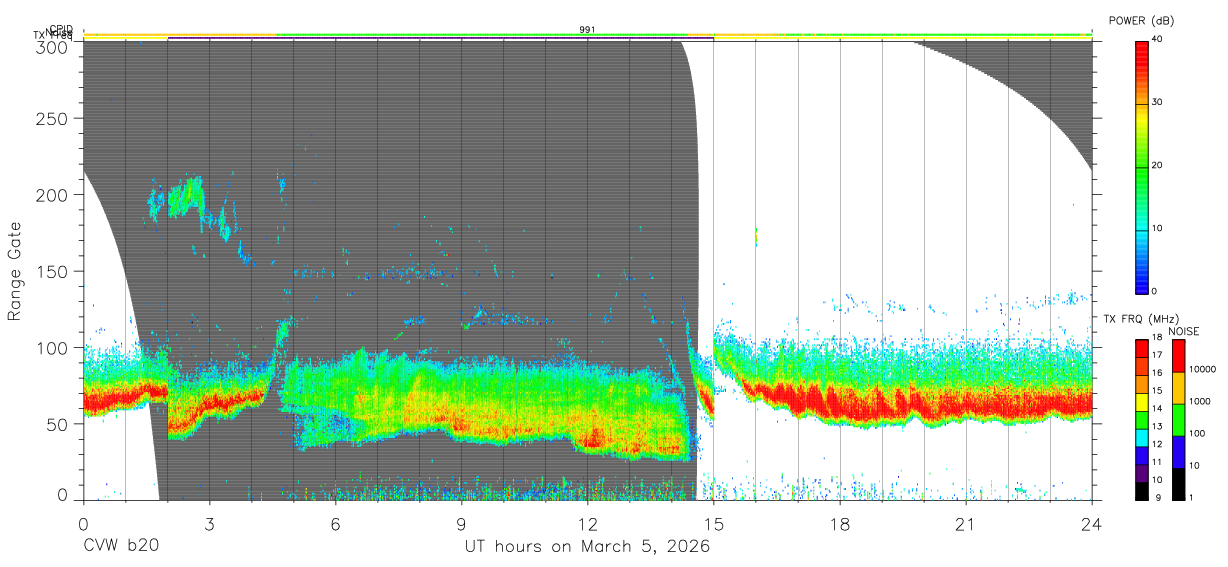Image resolution: width=1228 pixels, height=567 pixels.
Task: Click the 12 hour tick on time axis
Action: 588,523
